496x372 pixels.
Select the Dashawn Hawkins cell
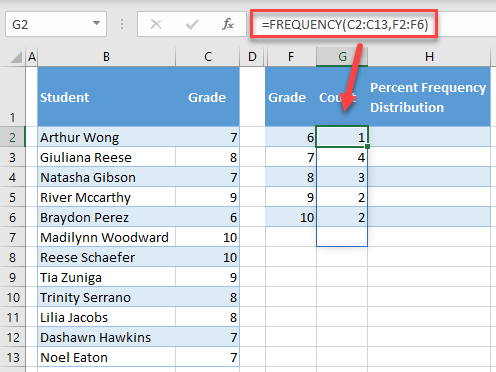point(106,337)
